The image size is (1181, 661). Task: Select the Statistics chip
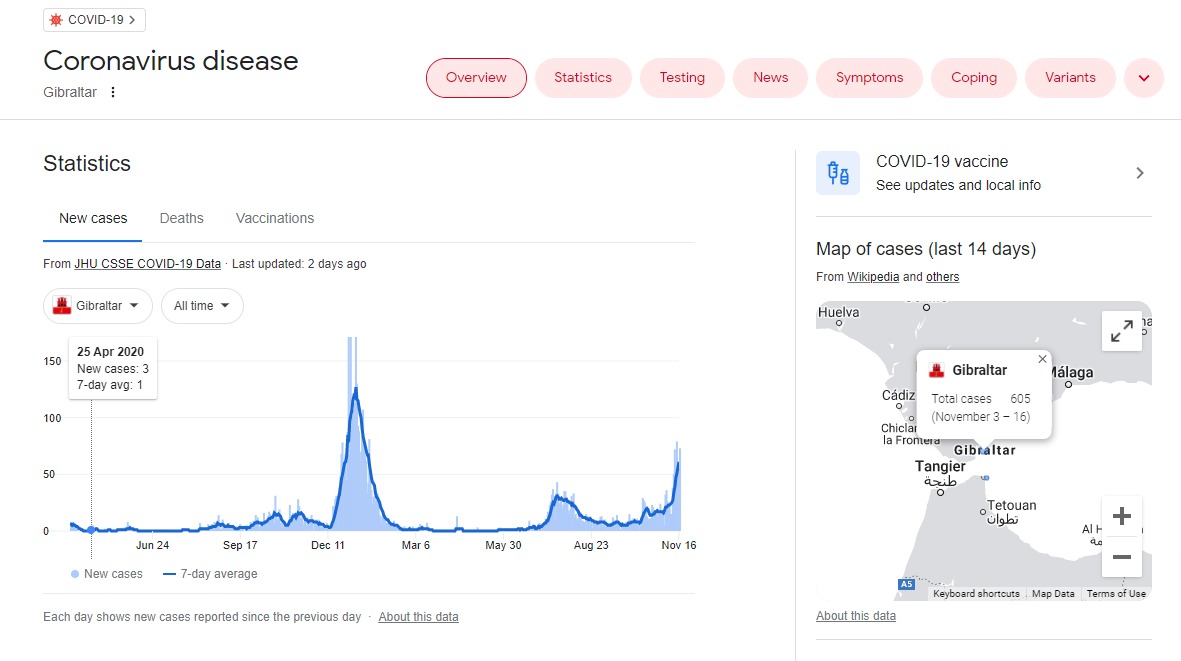(x=583, y=78)
